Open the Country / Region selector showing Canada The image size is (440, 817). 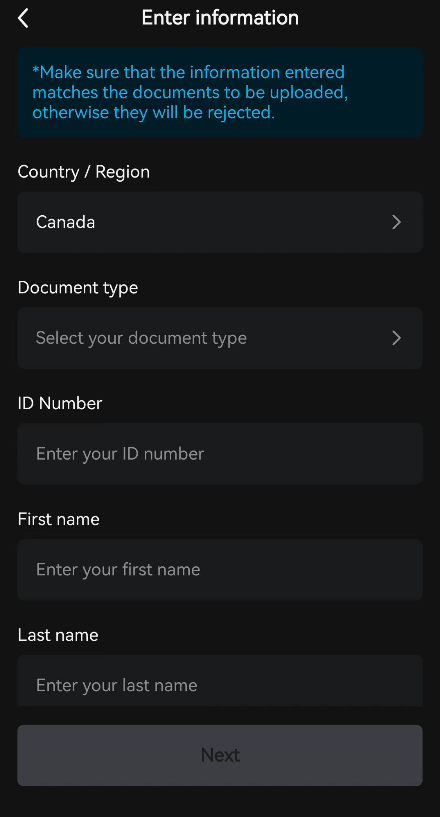coord(220,222)
